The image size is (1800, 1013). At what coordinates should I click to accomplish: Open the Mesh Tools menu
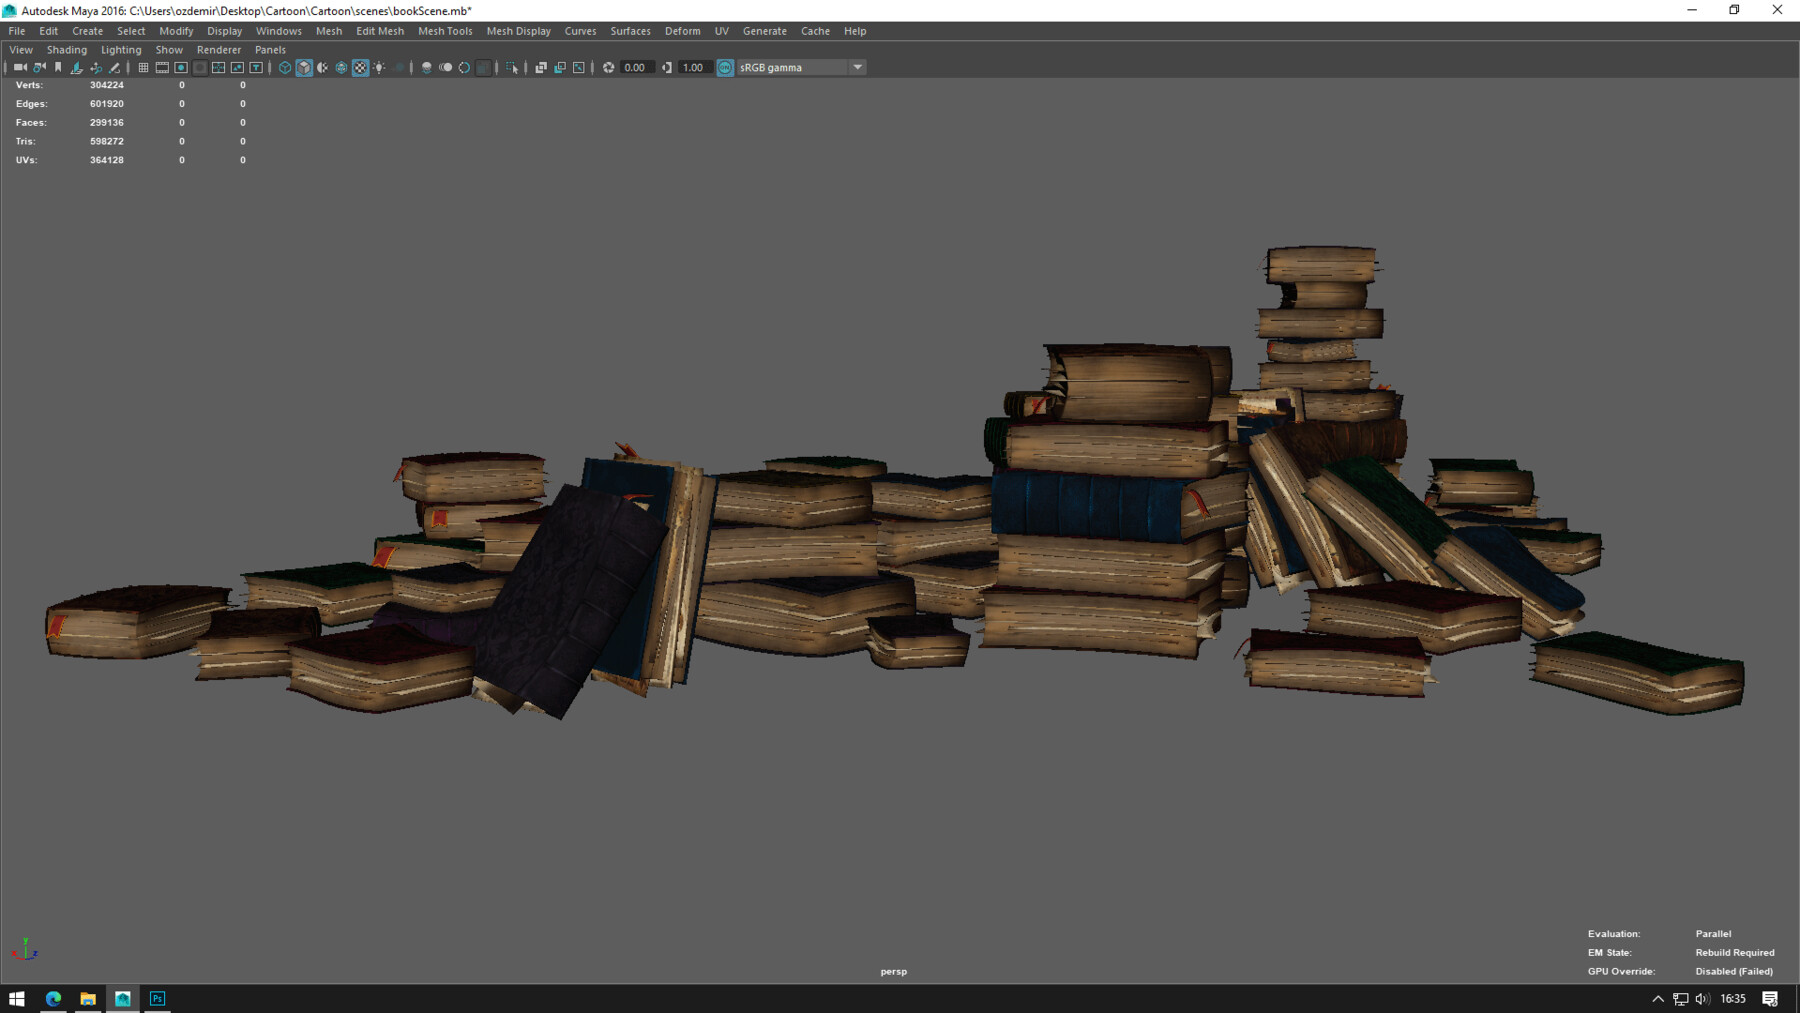(x=445, y=31)
